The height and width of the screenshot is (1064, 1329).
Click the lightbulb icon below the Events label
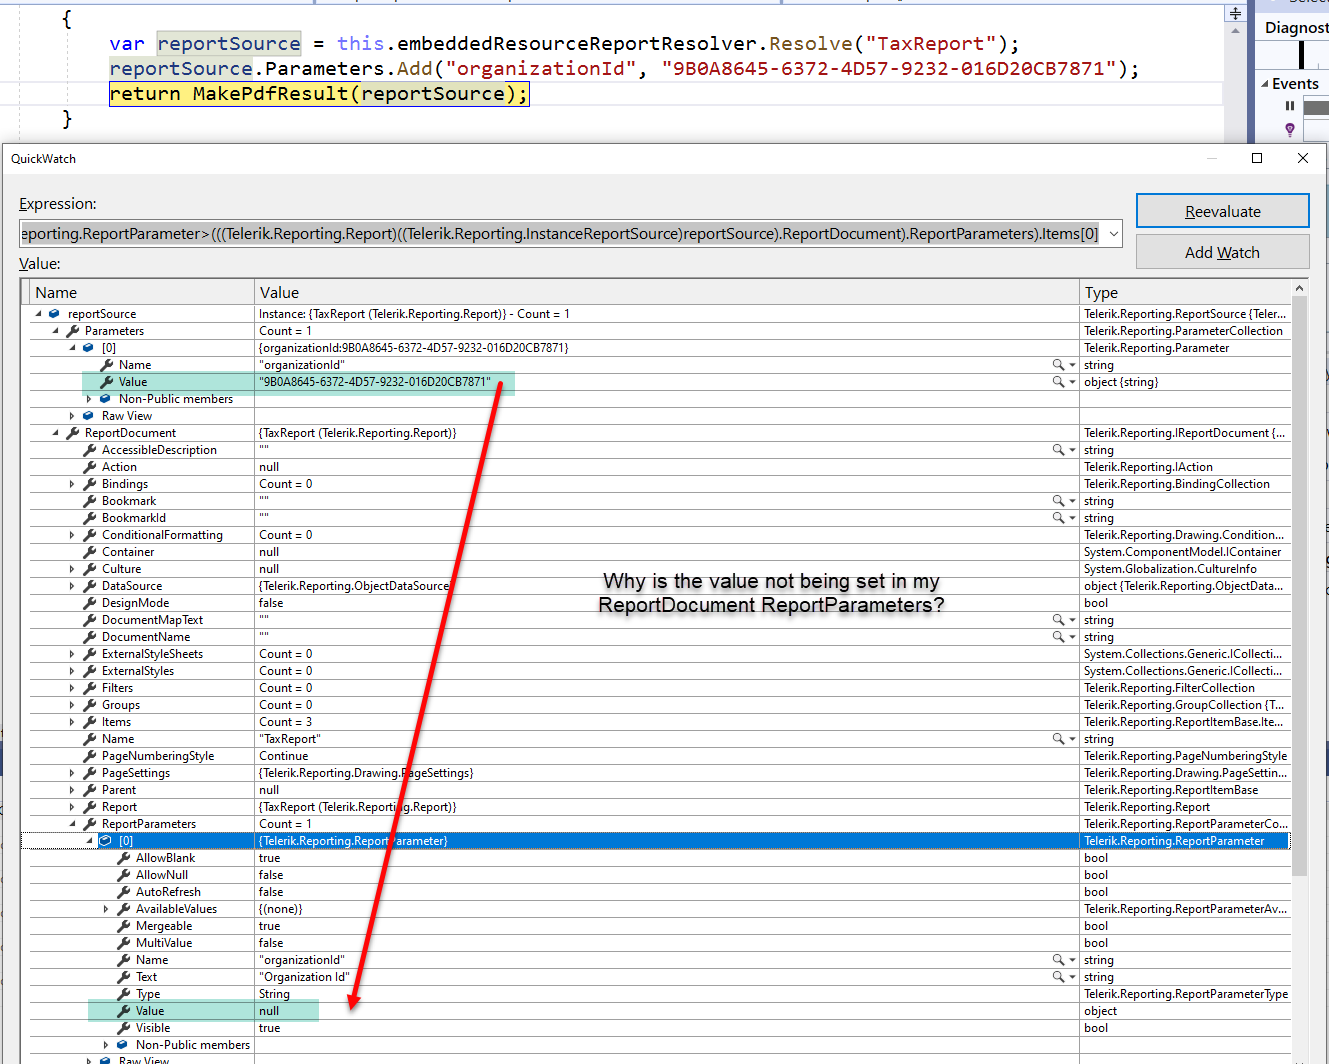[1290, 130]
